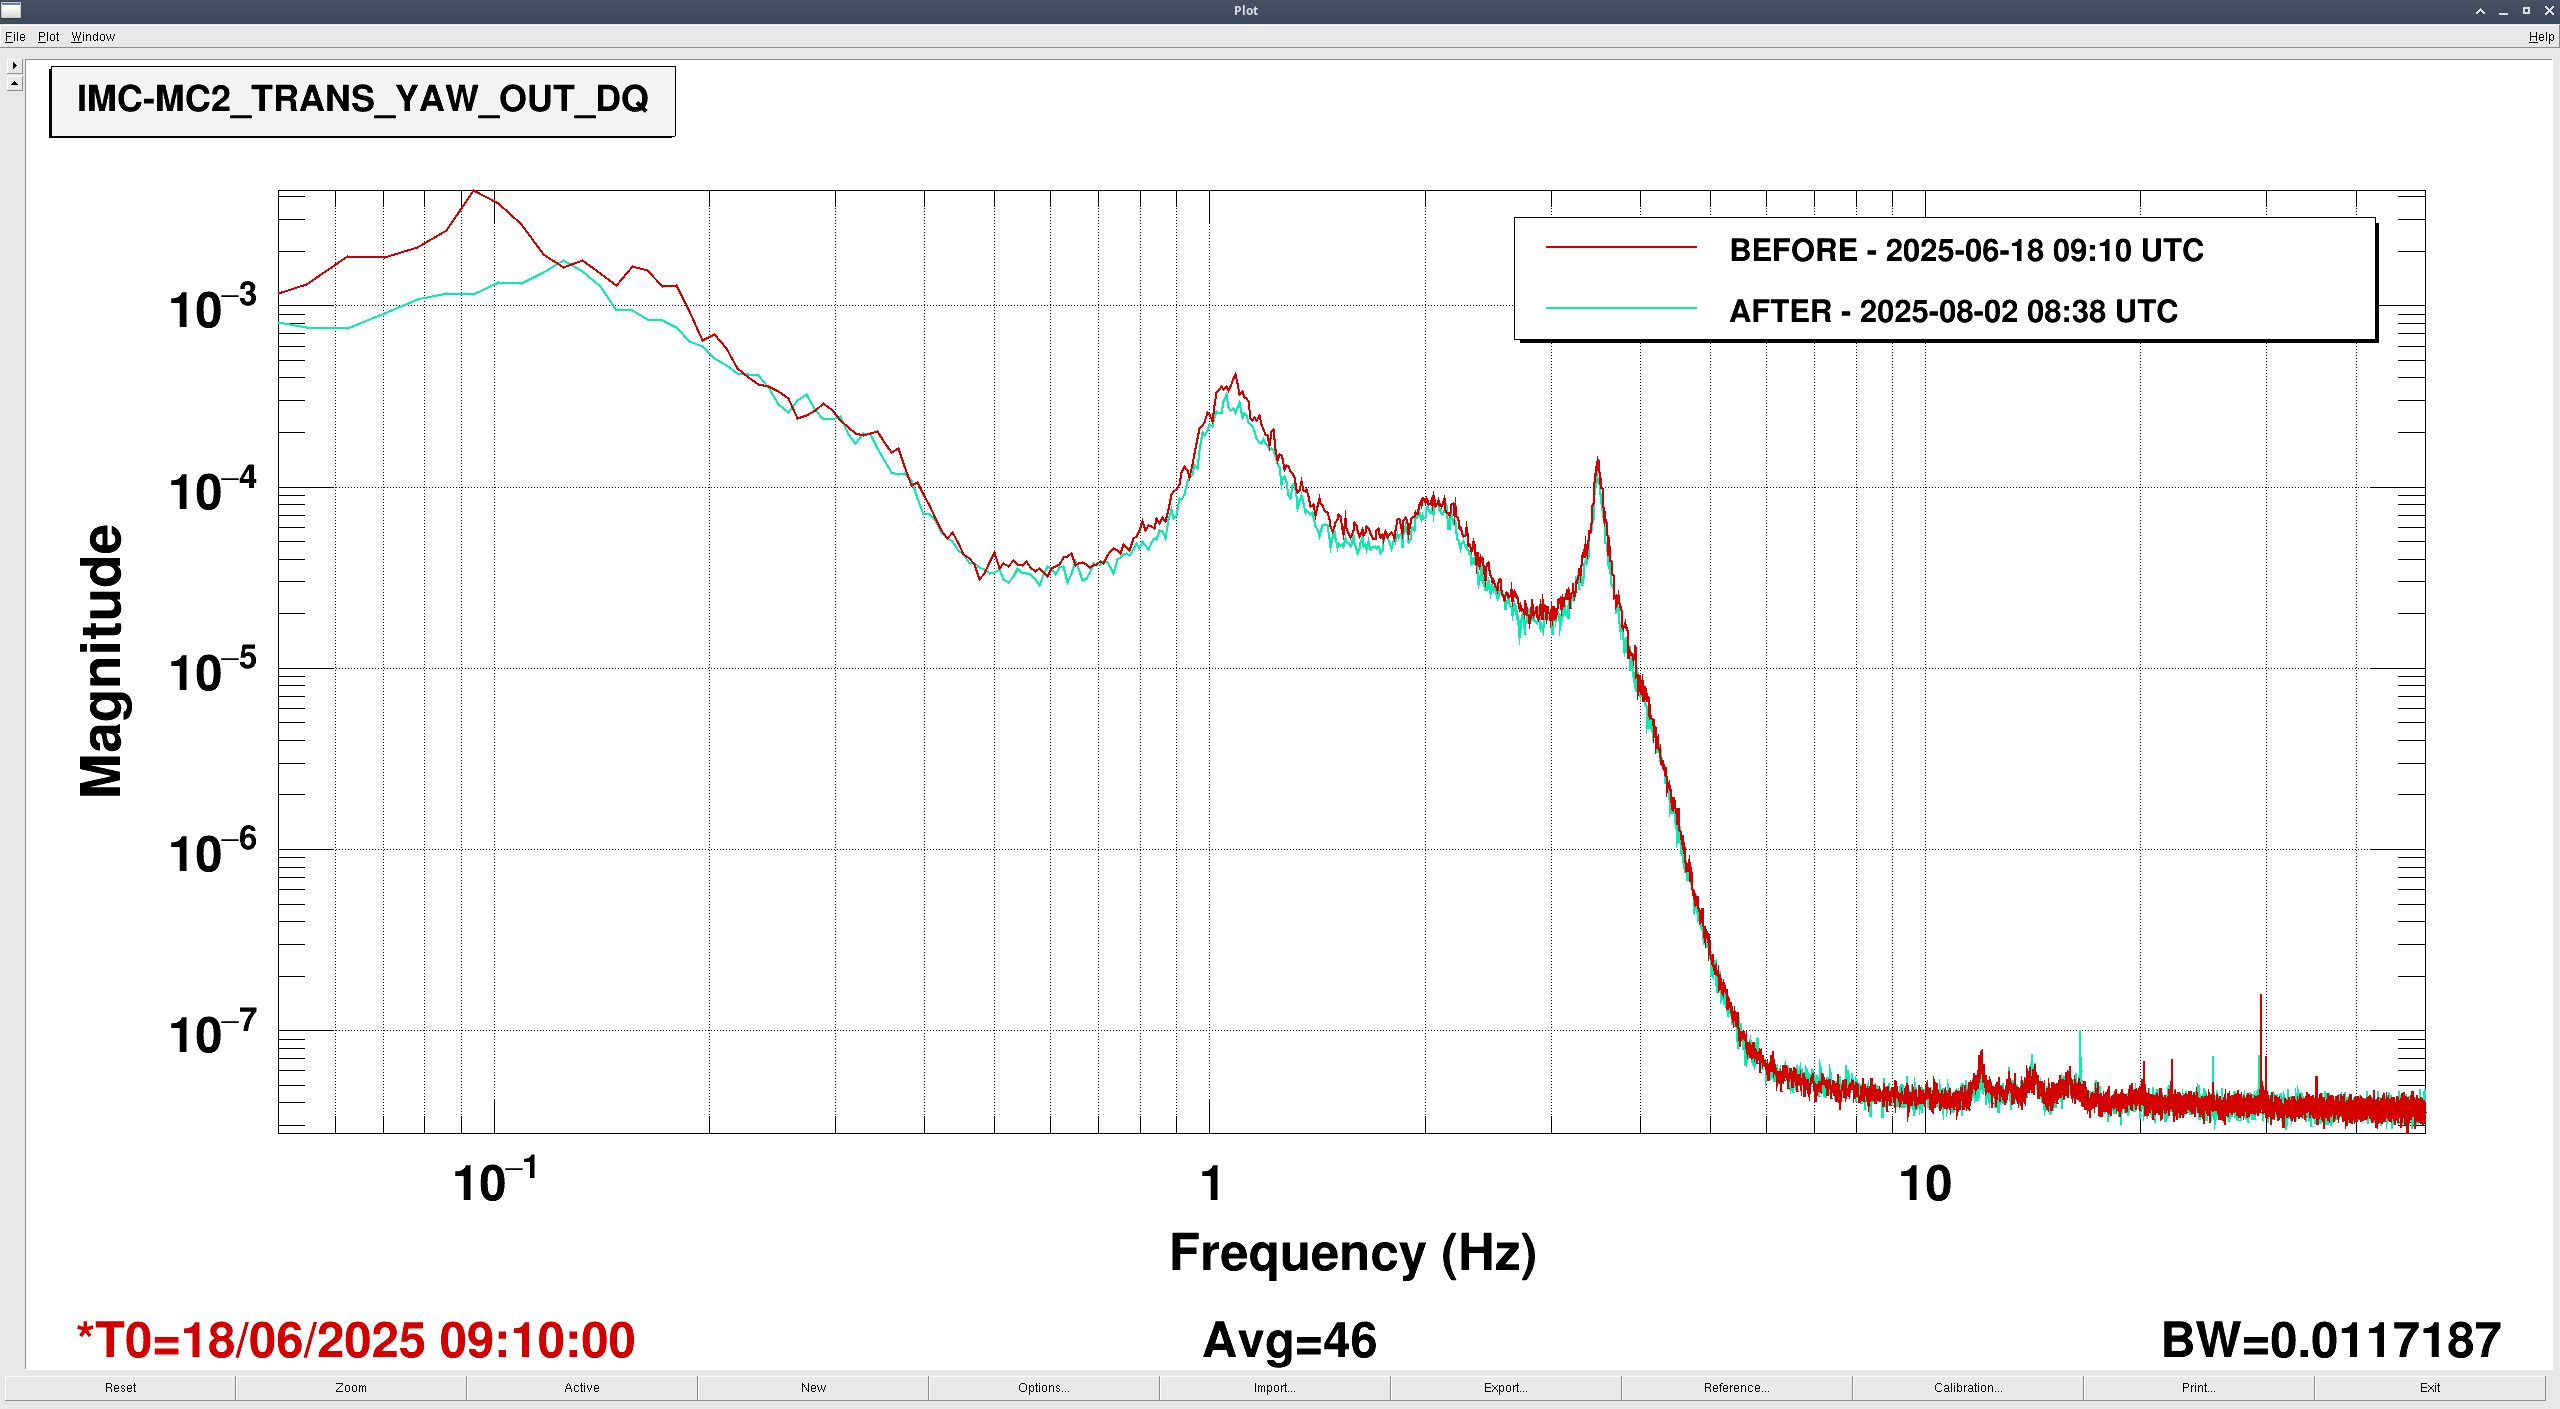Expand side panel with right arrow
The height and width of the screenshot is (1409, 2560).
click(14, 65)
